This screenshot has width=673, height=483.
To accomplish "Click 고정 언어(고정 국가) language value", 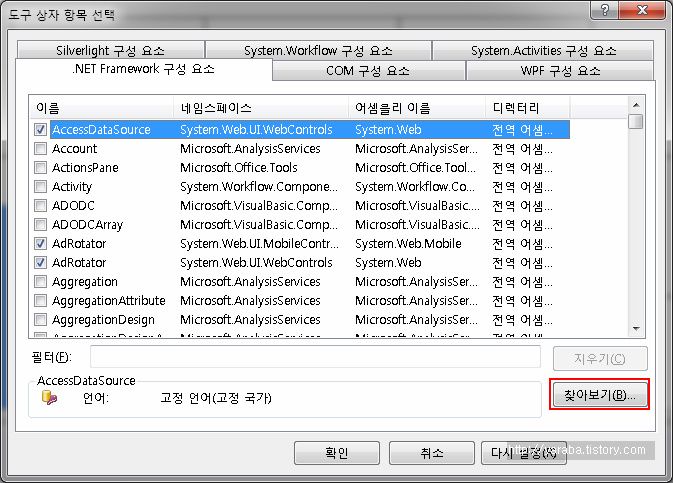I will (216, 398).
